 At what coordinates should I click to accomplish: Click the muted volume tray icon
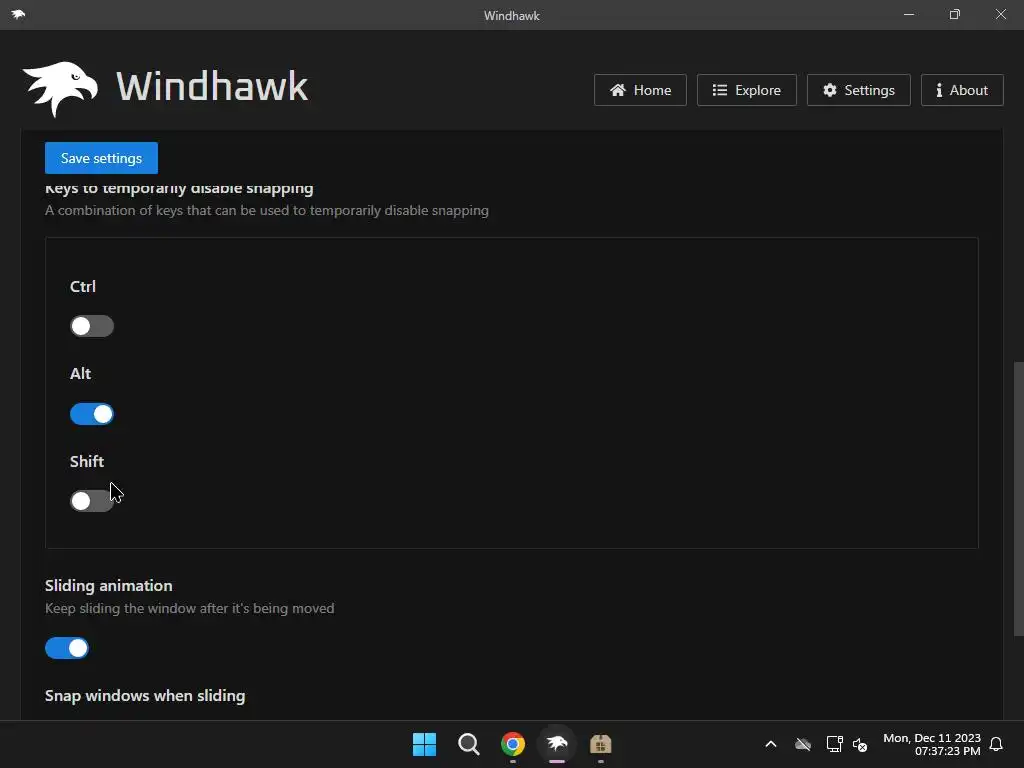click(x=860, y=744)
